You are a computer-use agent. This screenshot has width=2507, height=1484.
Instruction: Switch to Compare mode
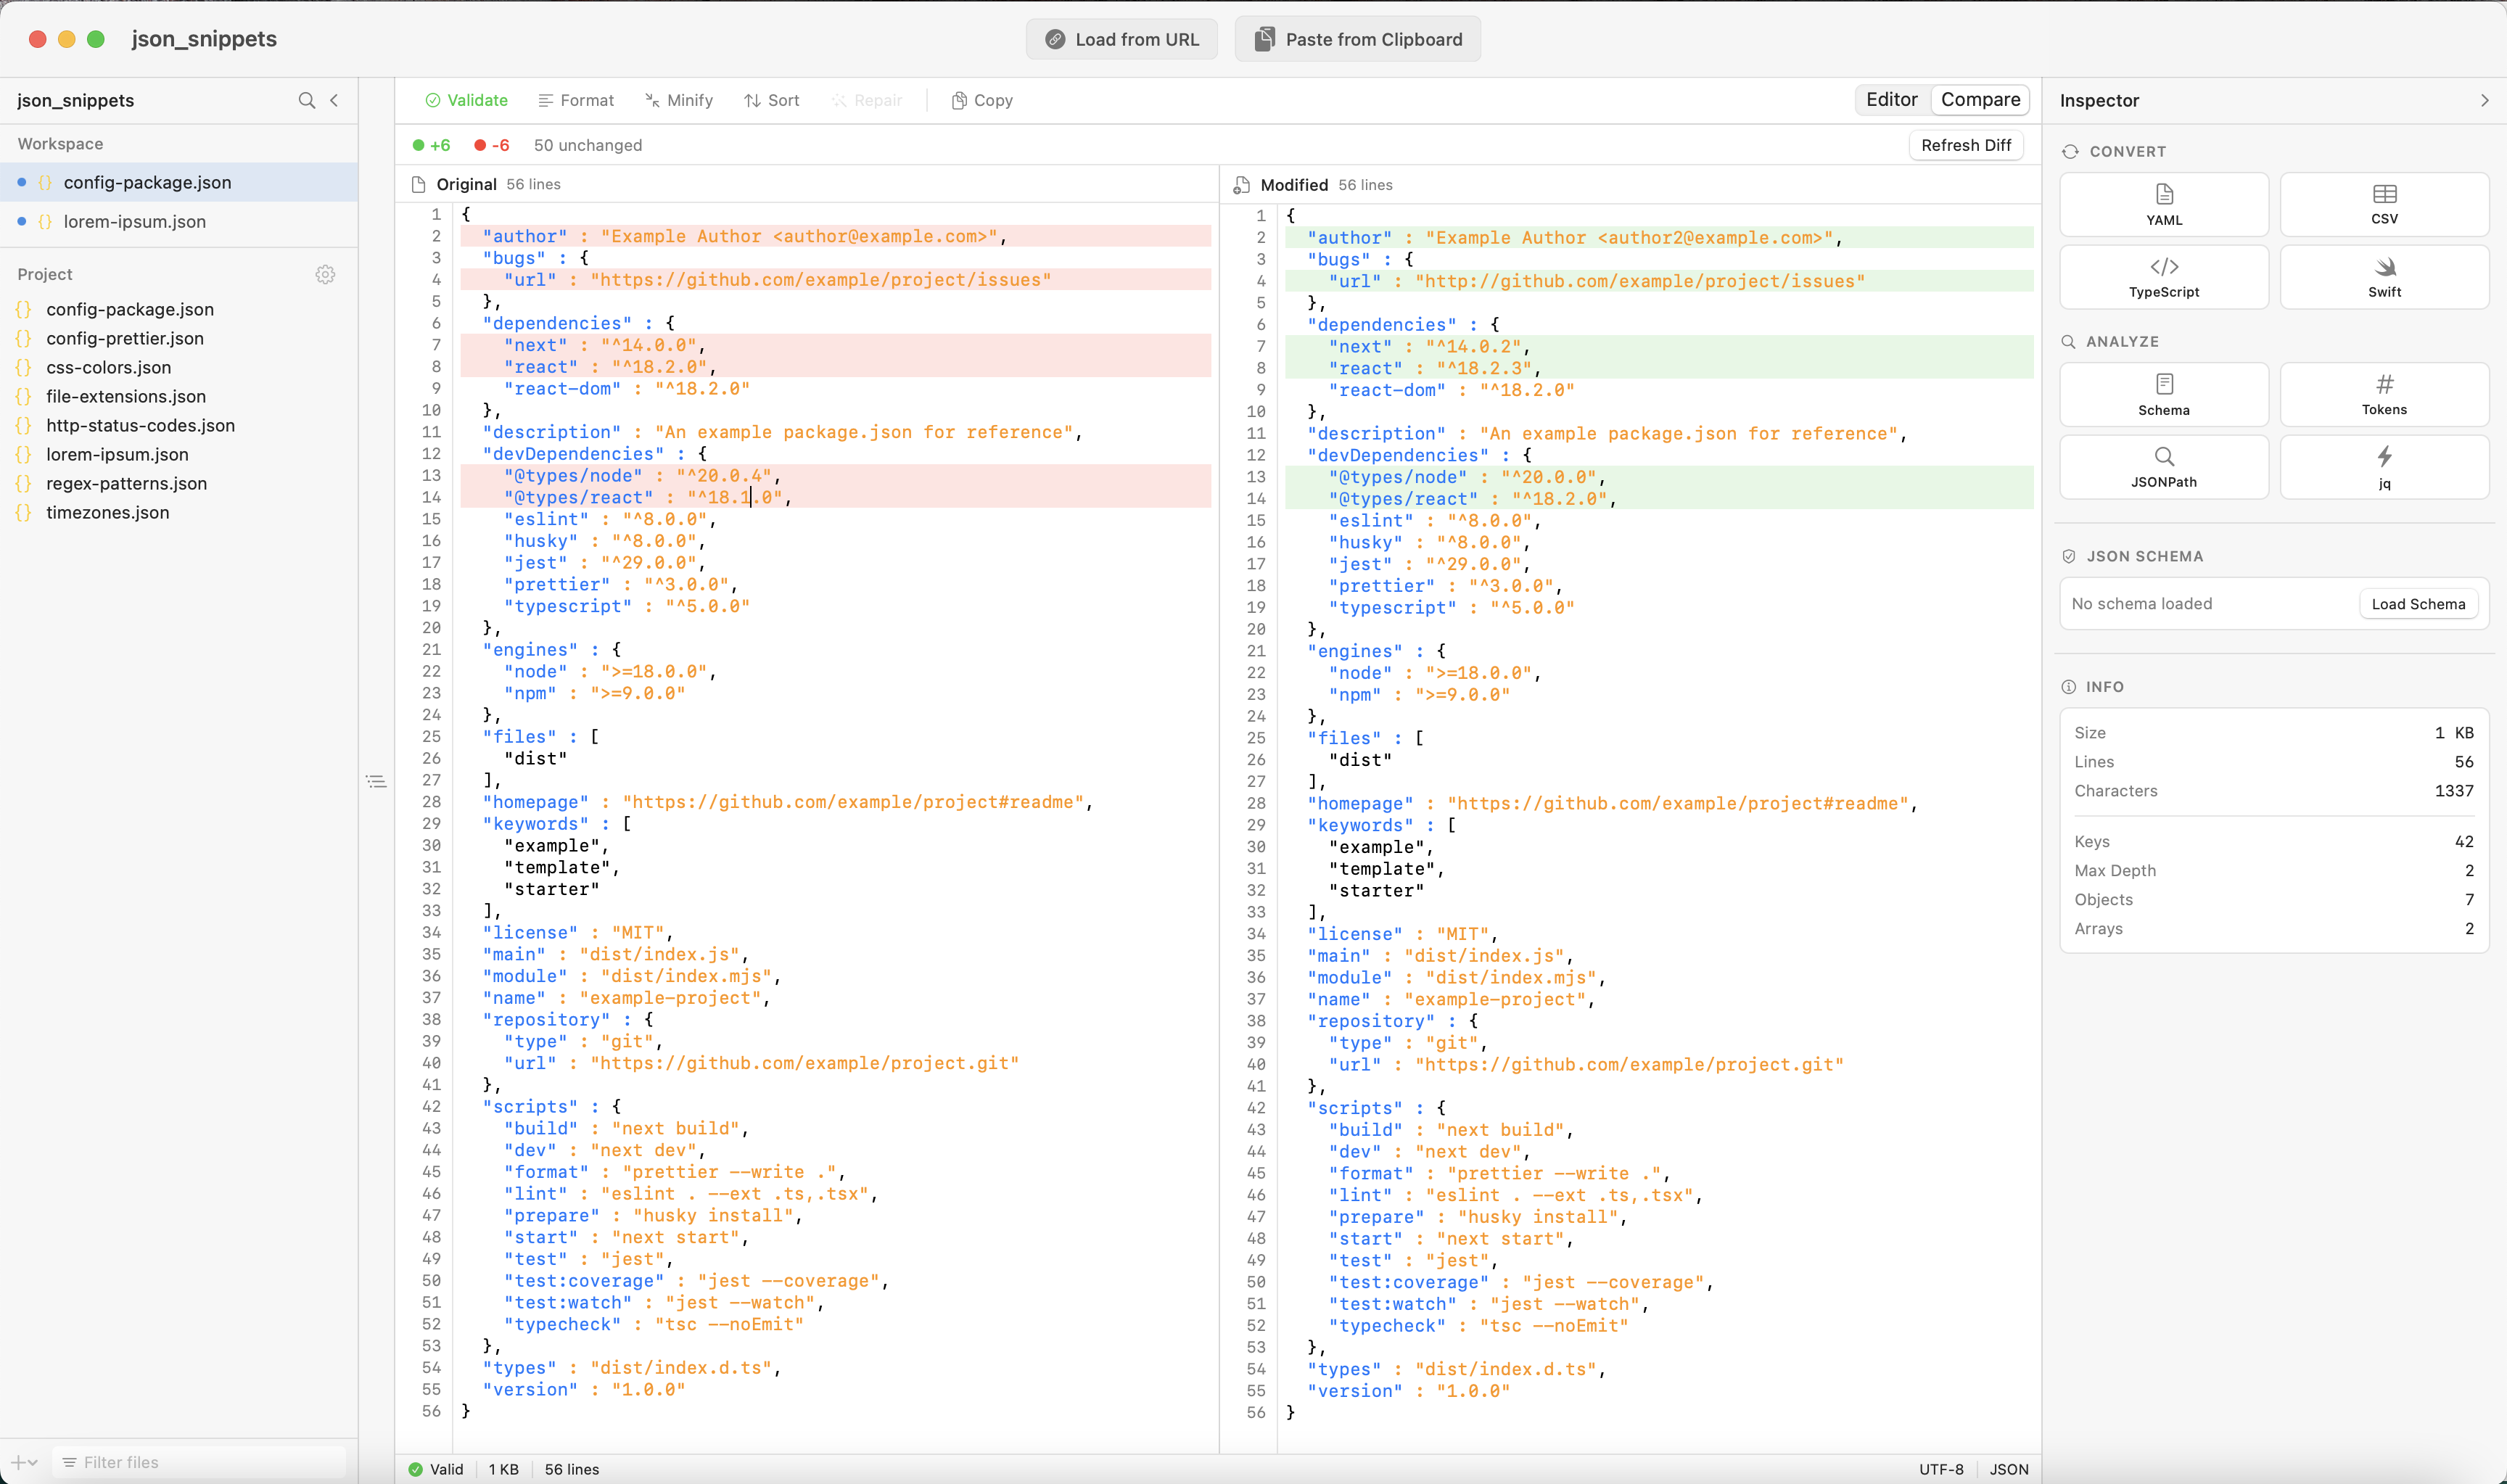coord(1979,100)
